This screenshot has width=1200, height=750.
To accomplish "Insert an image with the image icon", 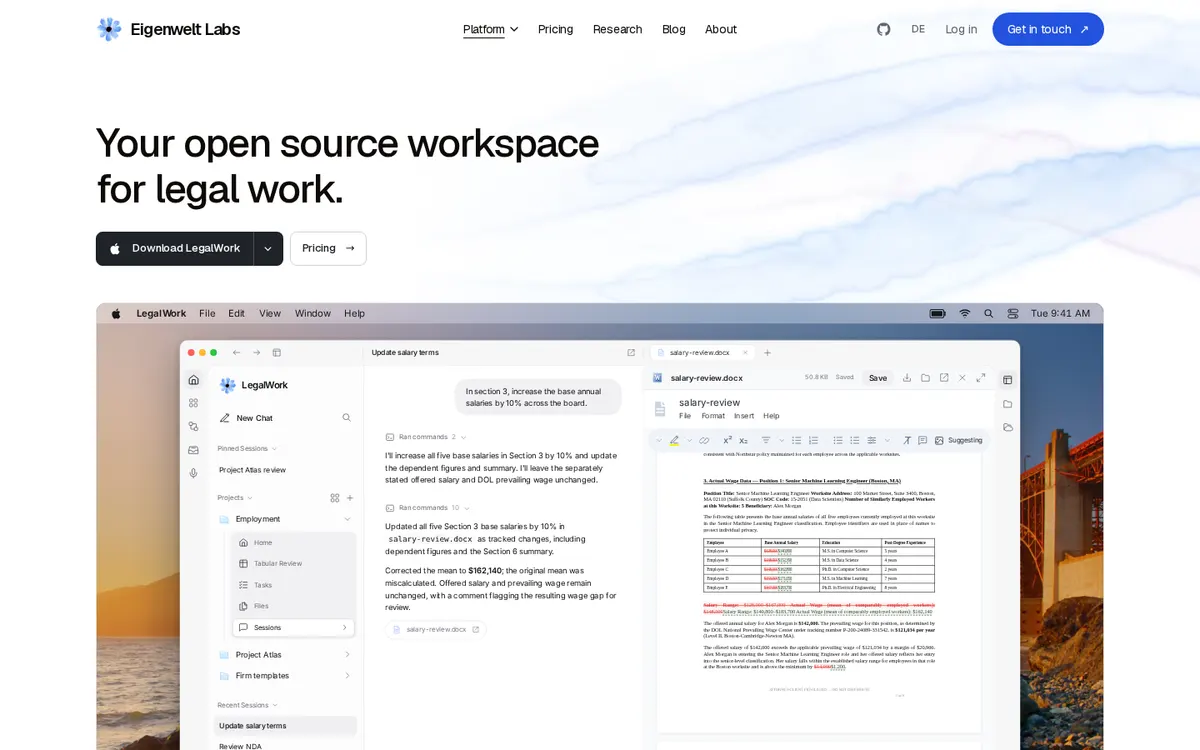I will [939, 440].
